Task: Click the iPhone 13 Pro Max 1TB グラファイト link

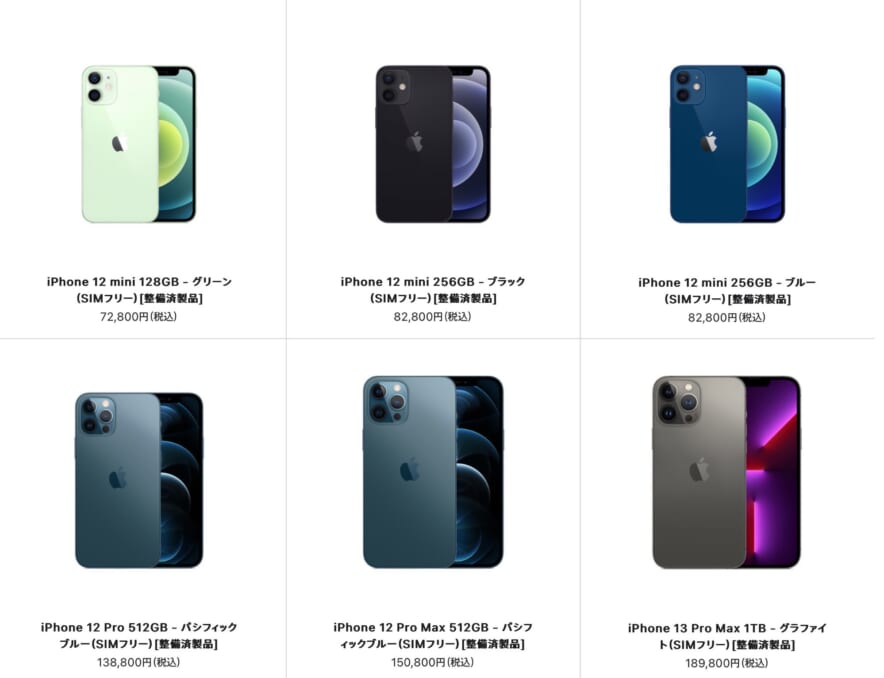Action: tap(727, 636)
